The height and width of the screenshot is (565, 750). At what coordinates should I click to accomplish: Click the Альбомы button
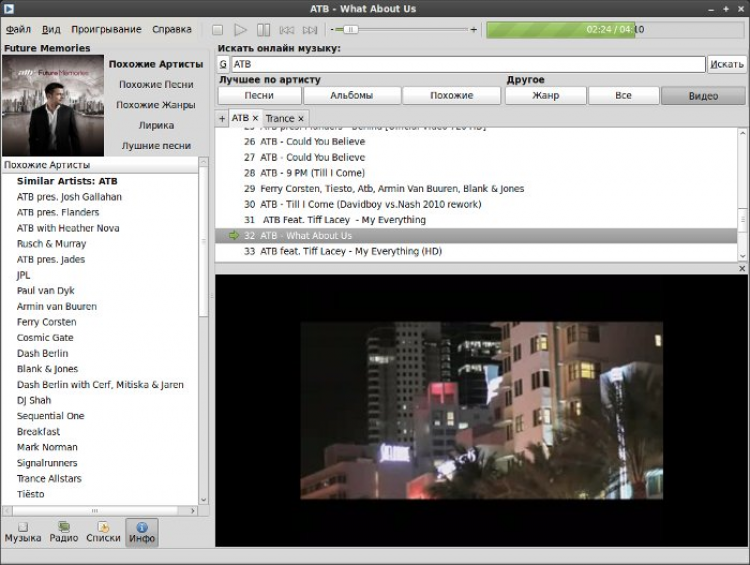coord(352,96)
